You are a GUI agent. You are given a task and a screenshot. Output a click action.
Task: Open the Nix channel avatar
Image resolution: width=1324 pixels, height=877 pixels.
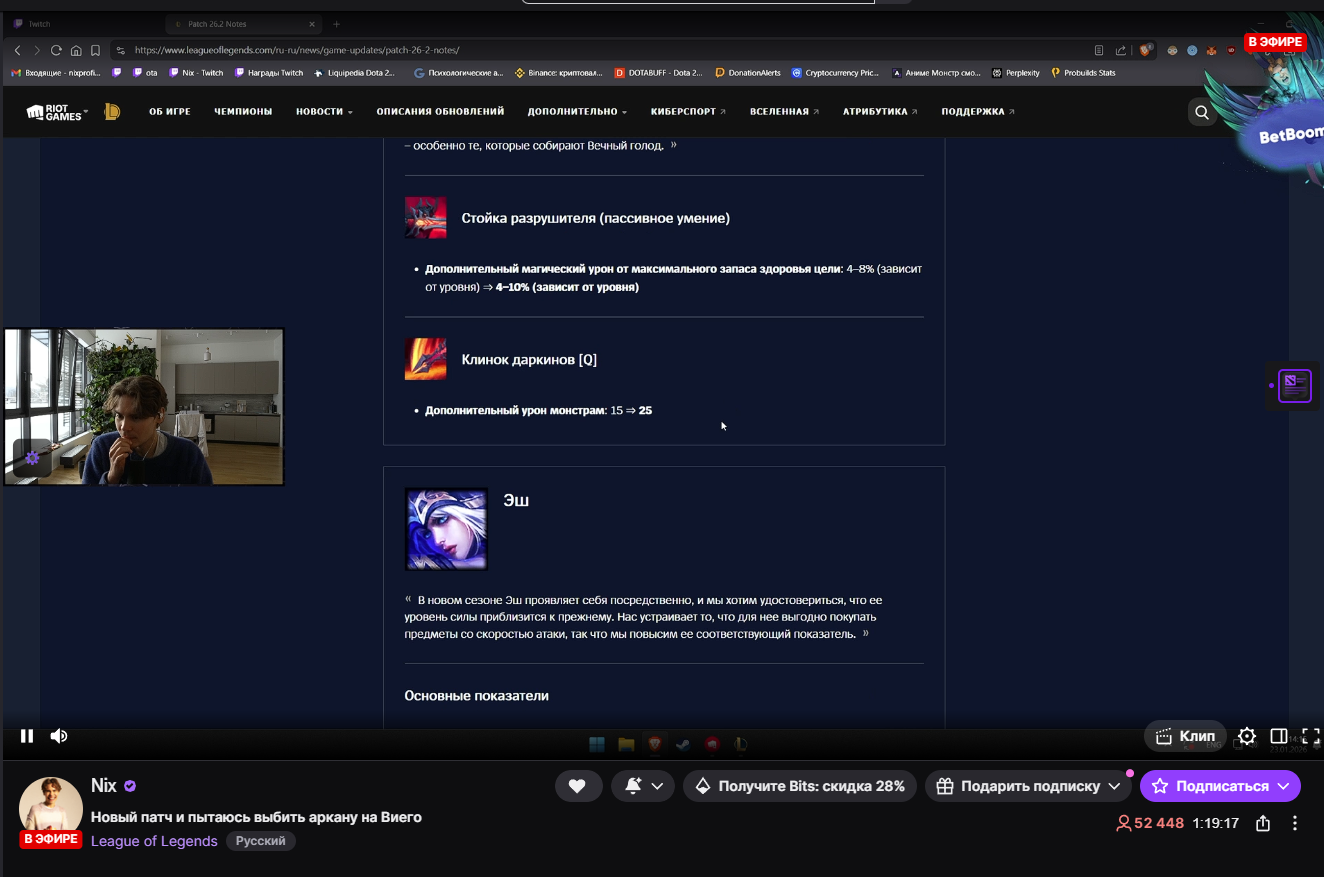tap(50, 808)
